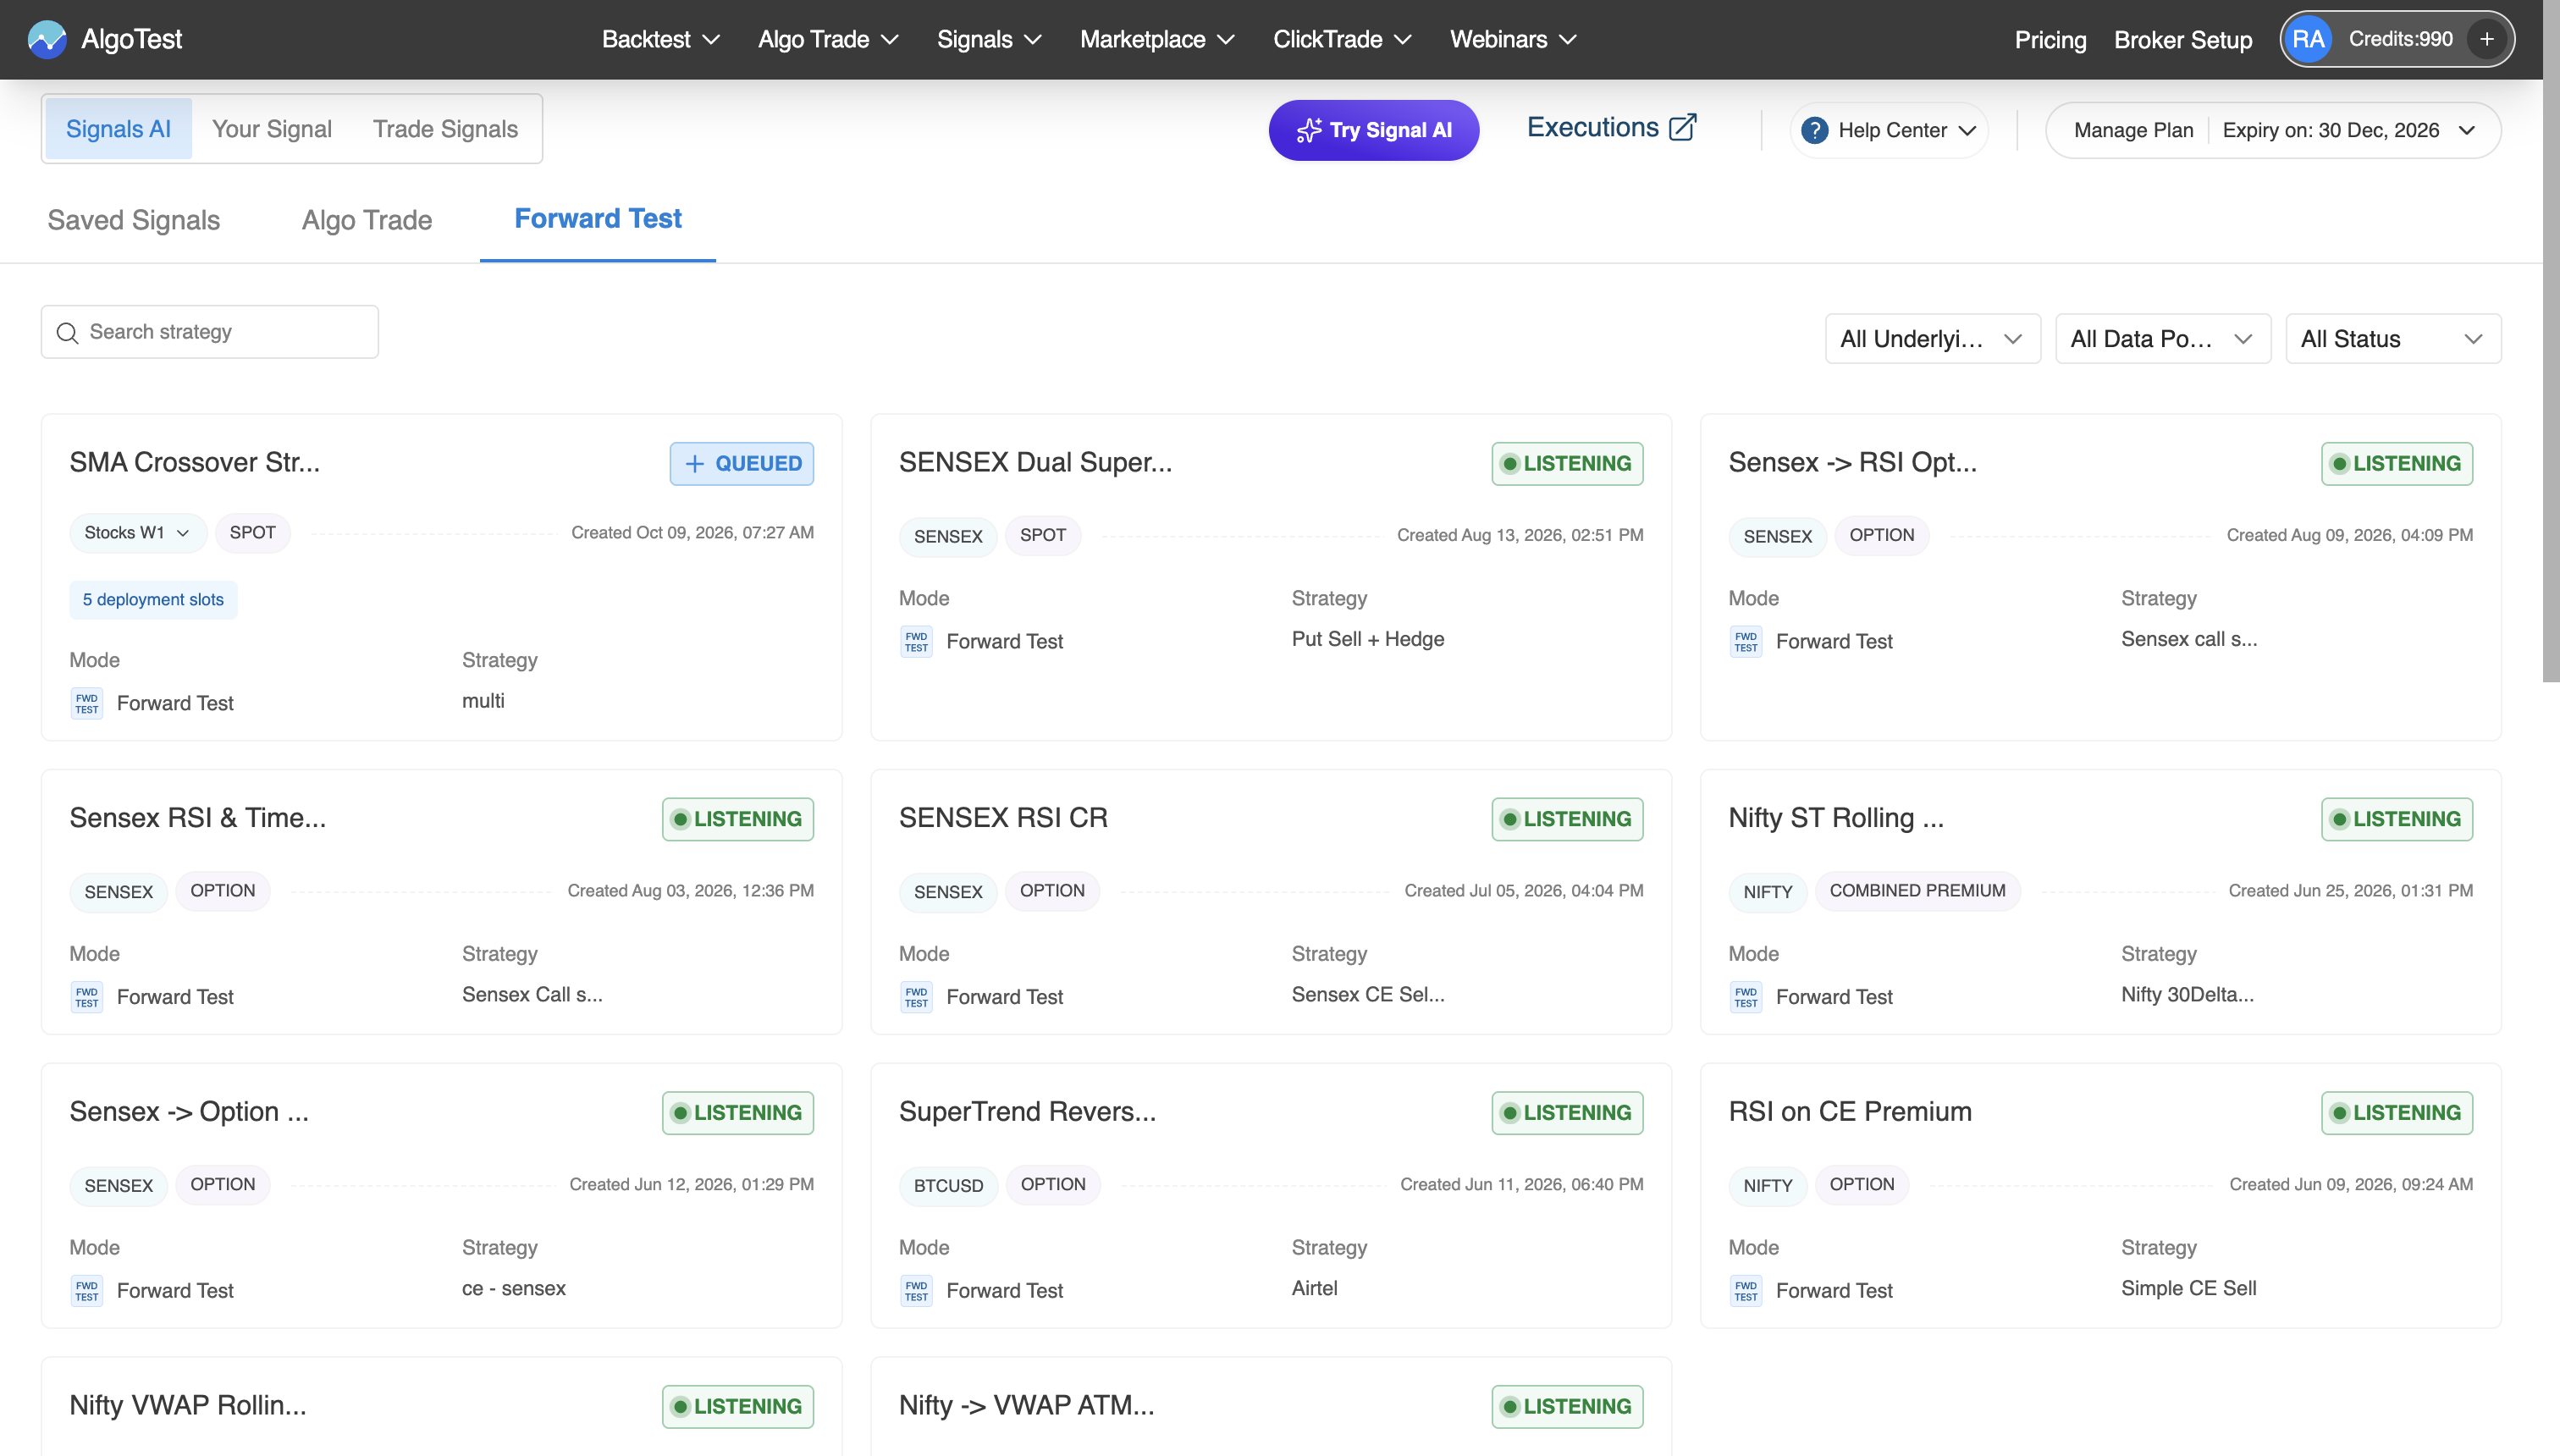Click the BTCUSD tag on SuperTrend card
2560x1456 pixels.
point(948,1185)
